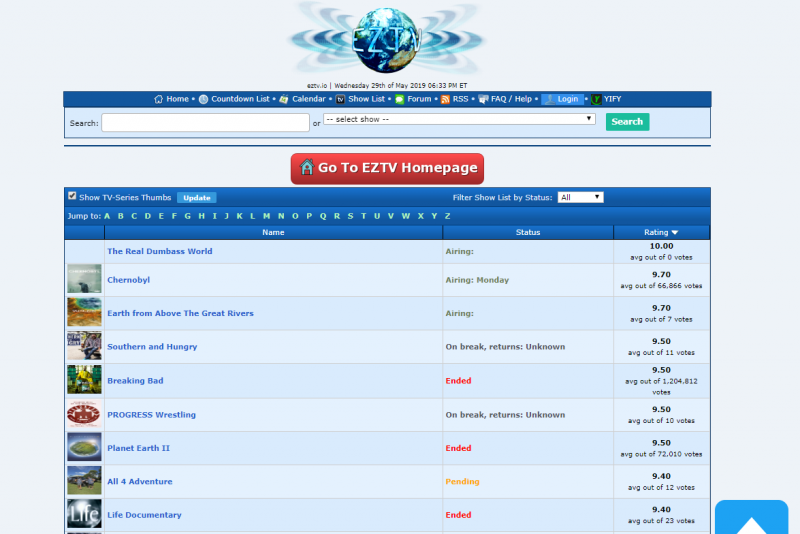
Task: Click the orange RSS feed icon
Action: [x=445, y=99]
